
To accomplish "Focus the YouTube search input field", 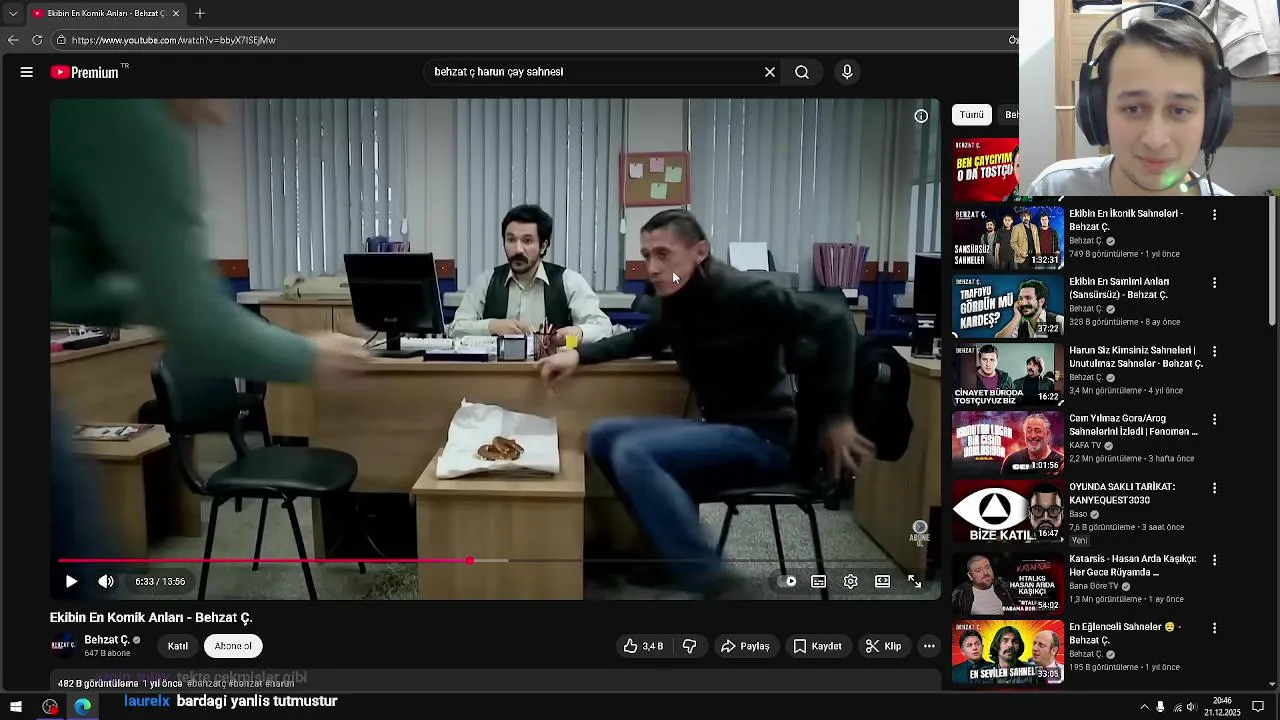I will pyautogui.click(x=594, y=72).
